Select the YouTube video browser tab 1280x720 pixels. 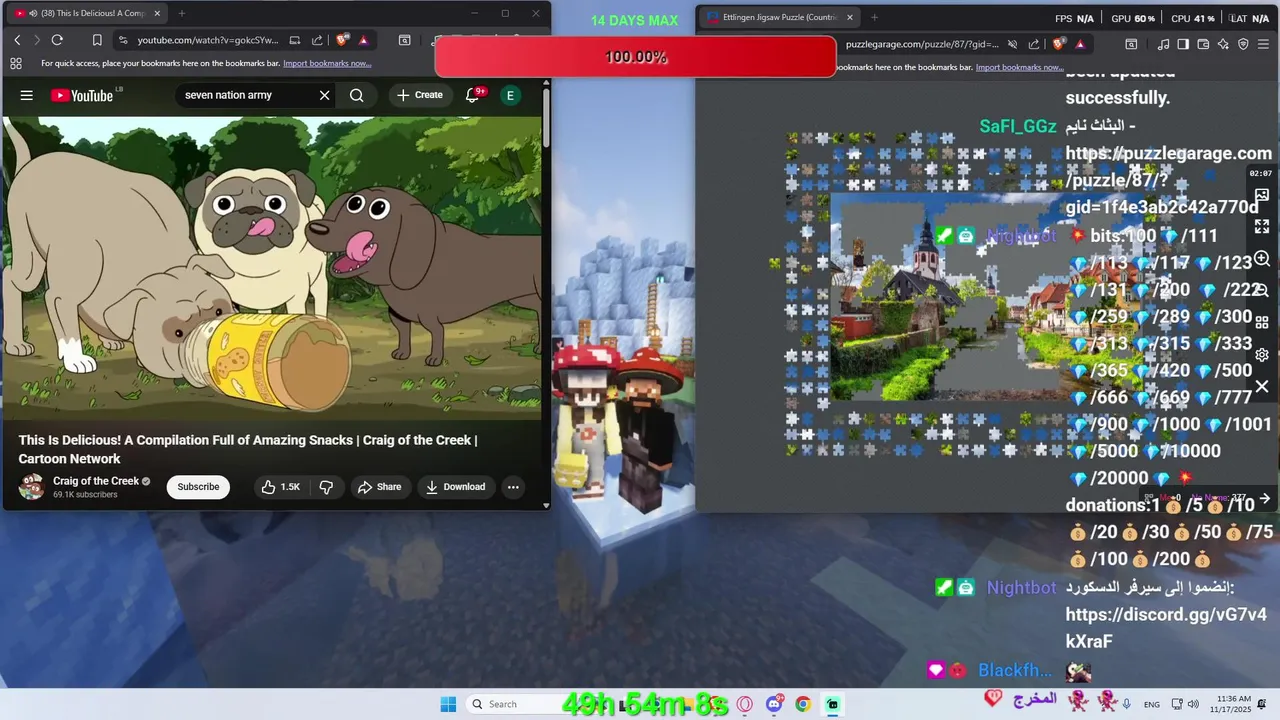(x=87, y=13)
